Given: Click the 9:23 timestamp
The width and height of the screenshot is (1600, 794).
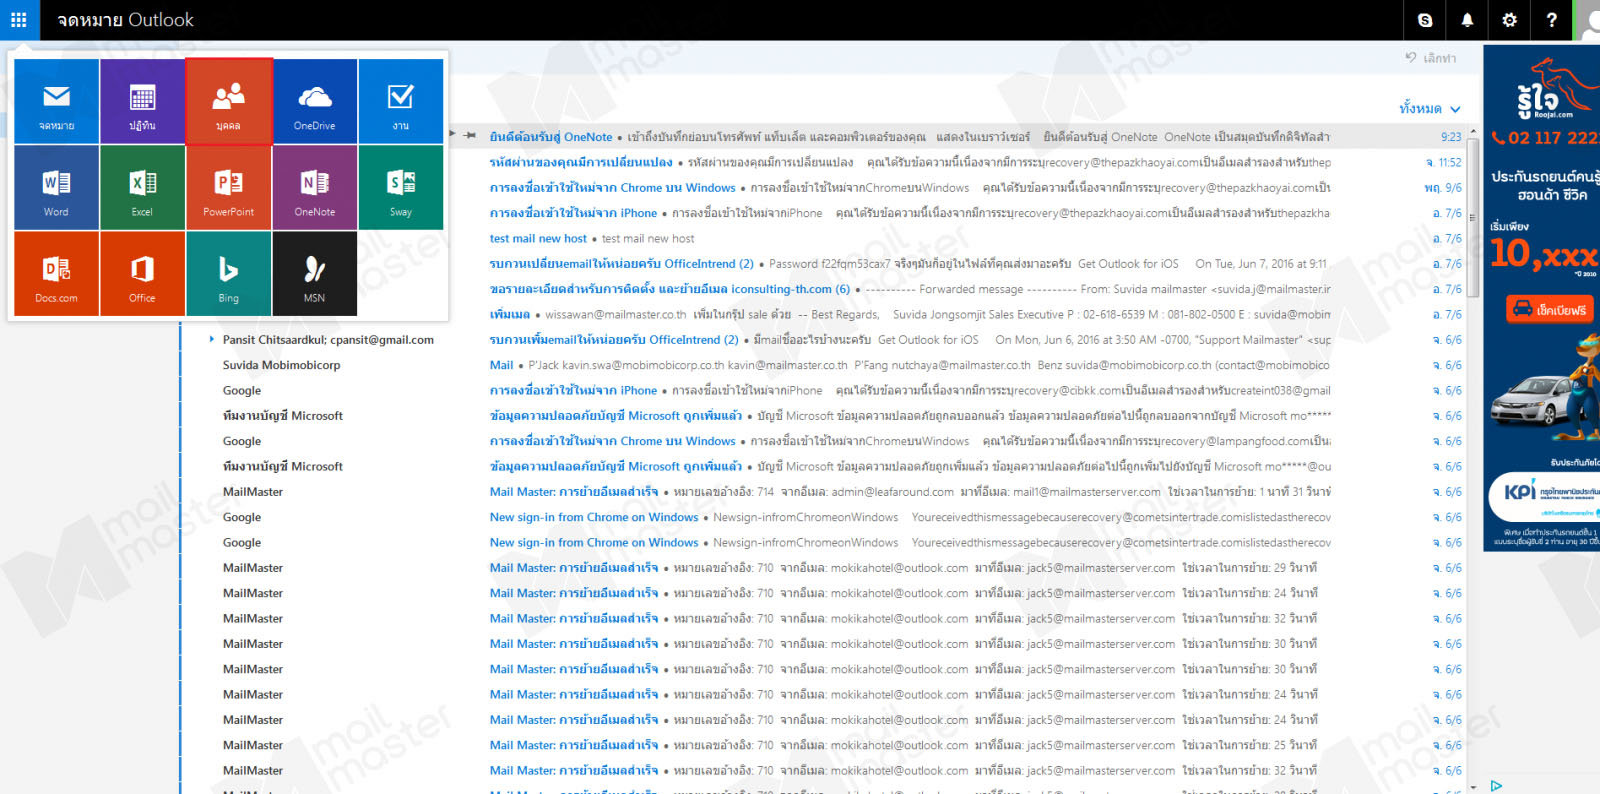Looking at the screenshot, I should tap(1451, 137).
